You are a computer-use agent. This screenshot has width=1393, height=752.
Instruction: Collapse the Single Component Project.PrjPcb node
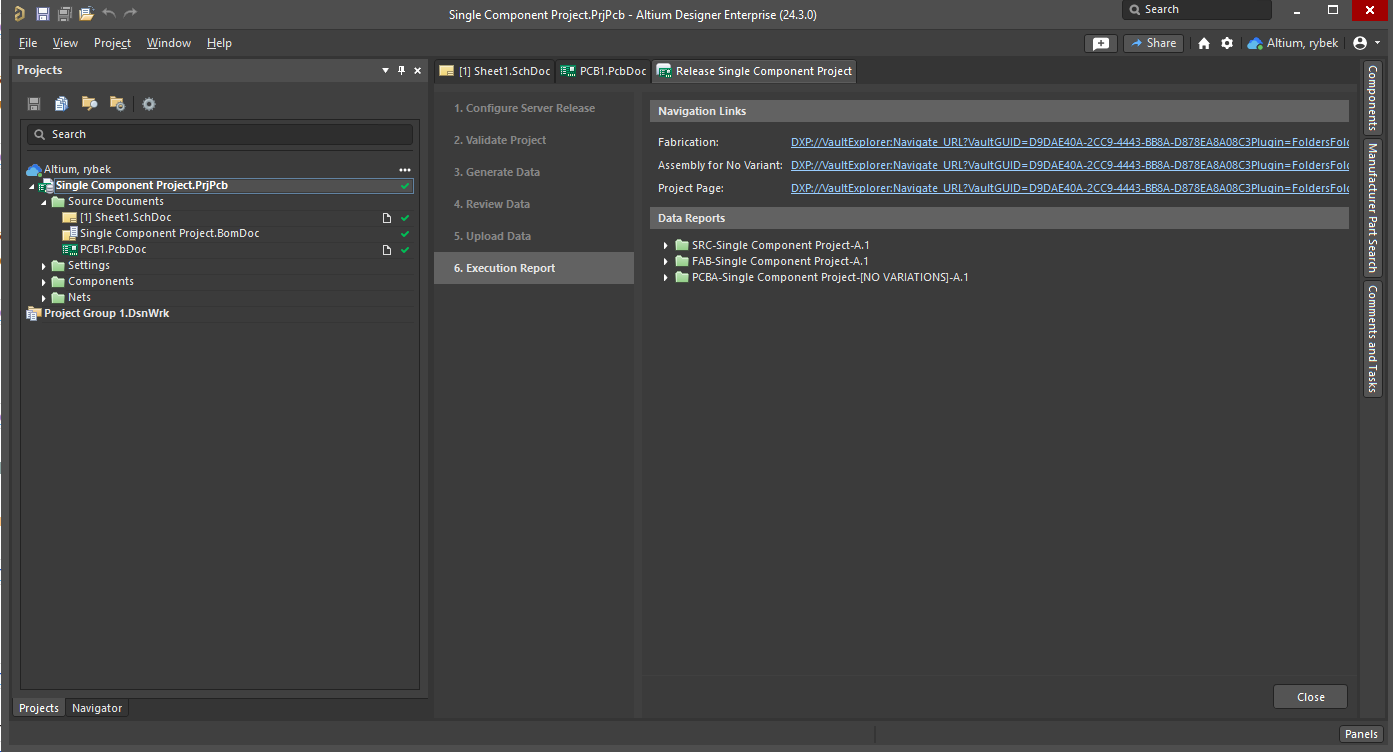(32, 186)
